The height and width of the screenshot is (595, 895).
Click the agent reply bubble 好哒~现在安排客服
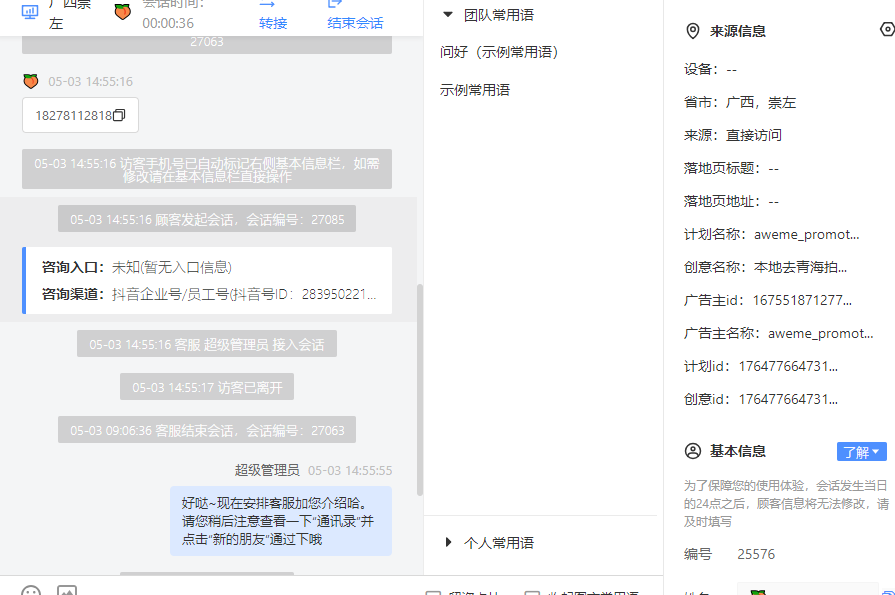click(281, 521)
